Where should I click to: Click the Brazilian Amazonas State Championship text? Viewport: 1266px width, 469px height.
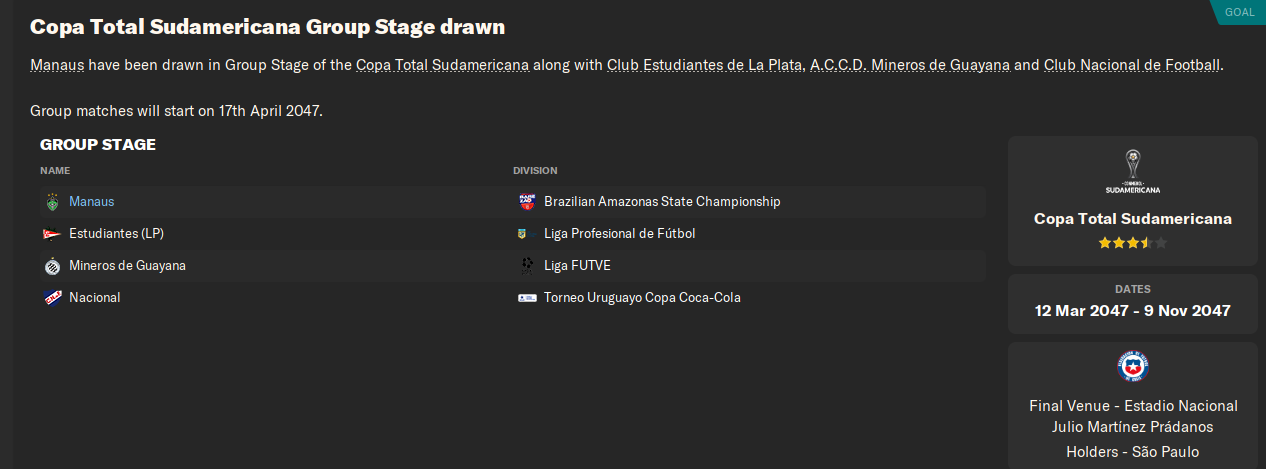click(x=662, y=202)
